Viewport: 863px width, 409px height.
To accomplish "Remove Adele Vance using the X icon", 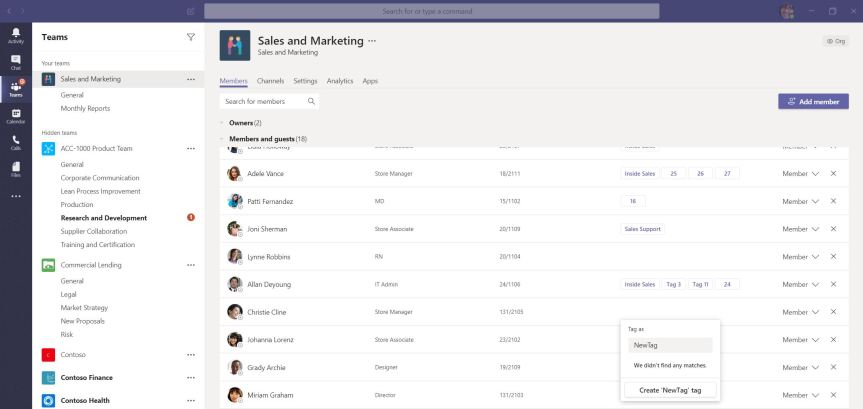I will tap(833, 173).
